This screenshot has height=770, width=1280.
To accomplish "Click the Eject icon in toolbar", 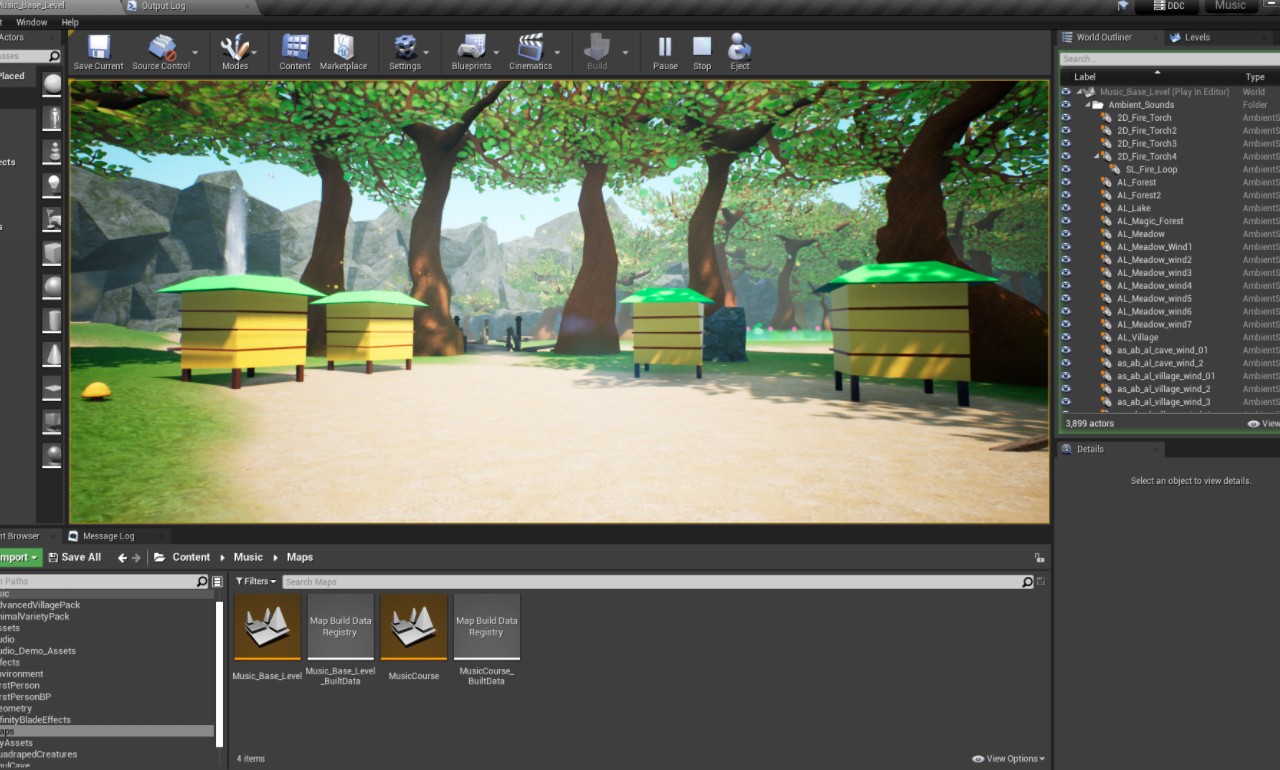I will pos(740,48).
